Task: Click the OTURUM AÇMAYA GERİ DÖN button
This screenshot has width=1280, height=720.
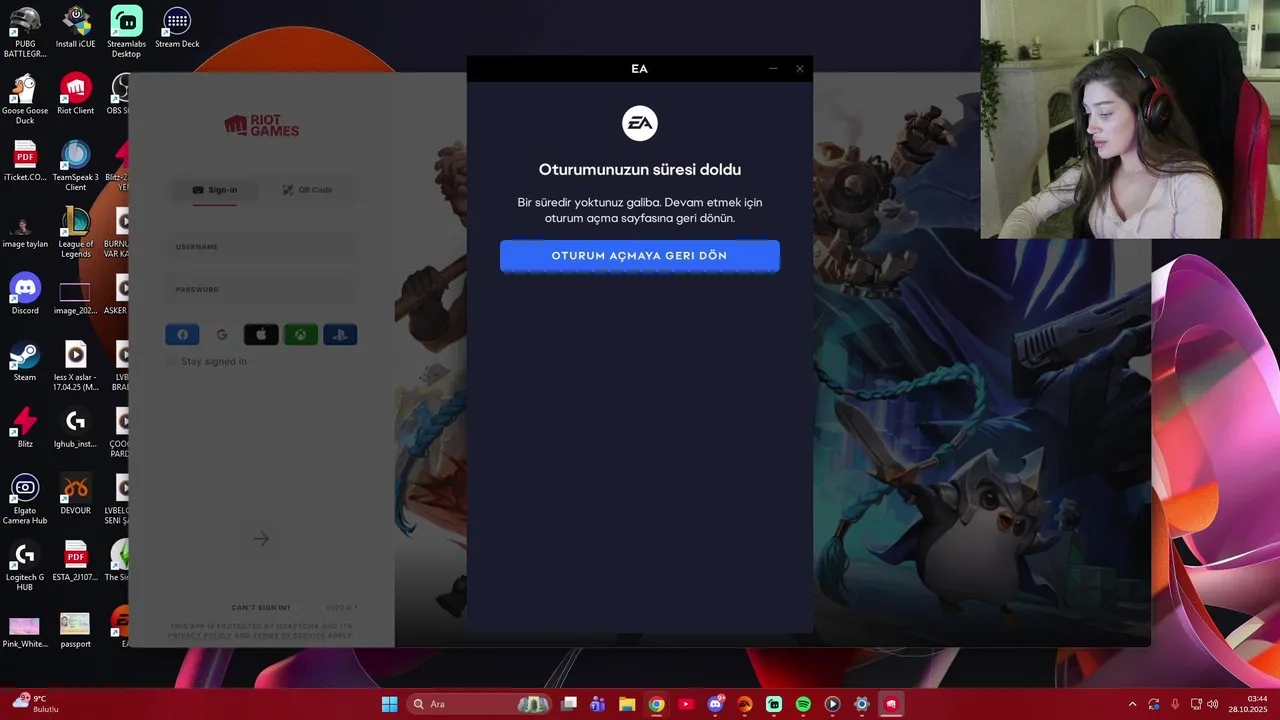Action: (x=640, y=256)
